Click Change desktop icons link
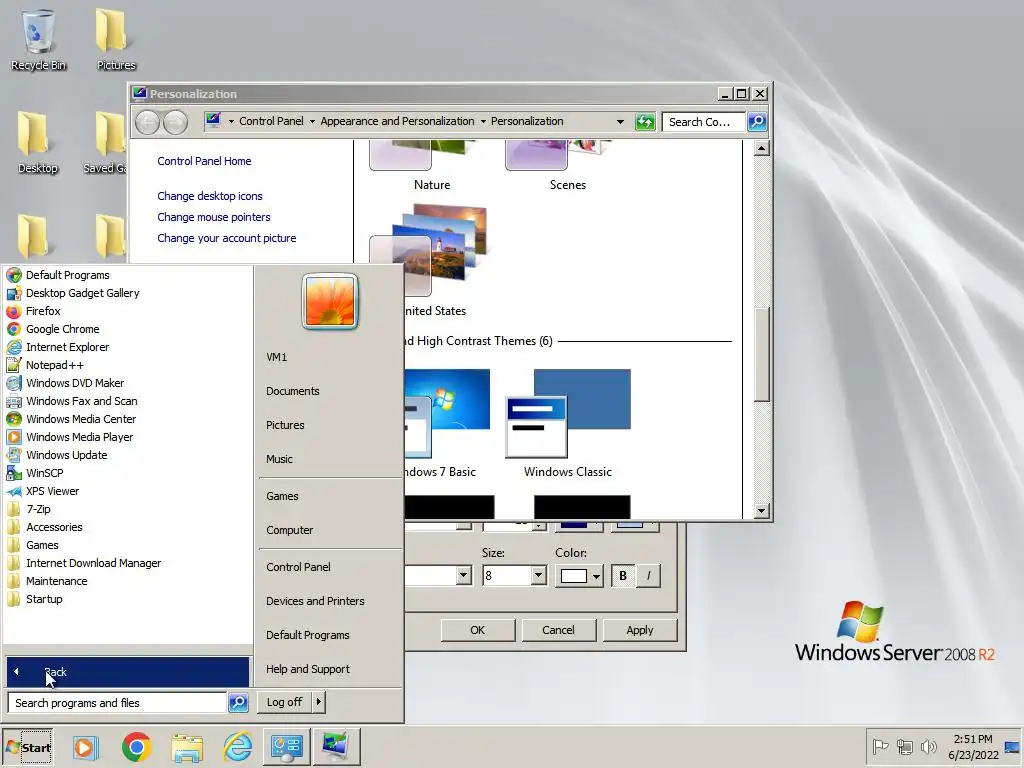 [x=210, y=196]
